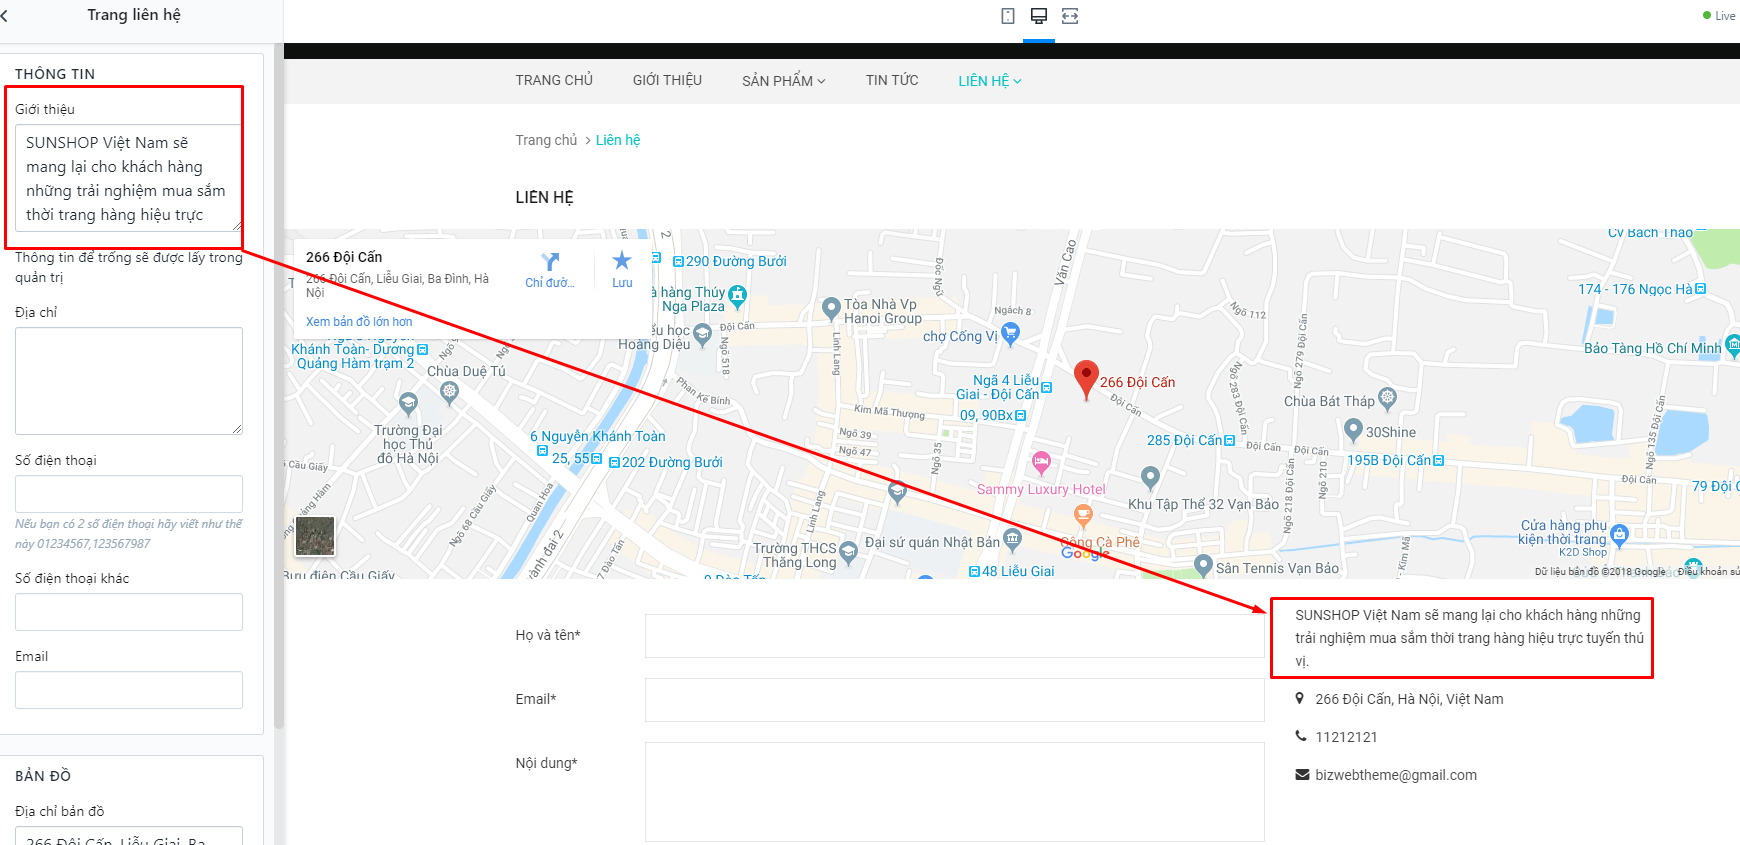This screenshot has height=845, width=1740.
Task: Click the Trang chủ breadcrumb link
Action: click(x=546, y=140)
